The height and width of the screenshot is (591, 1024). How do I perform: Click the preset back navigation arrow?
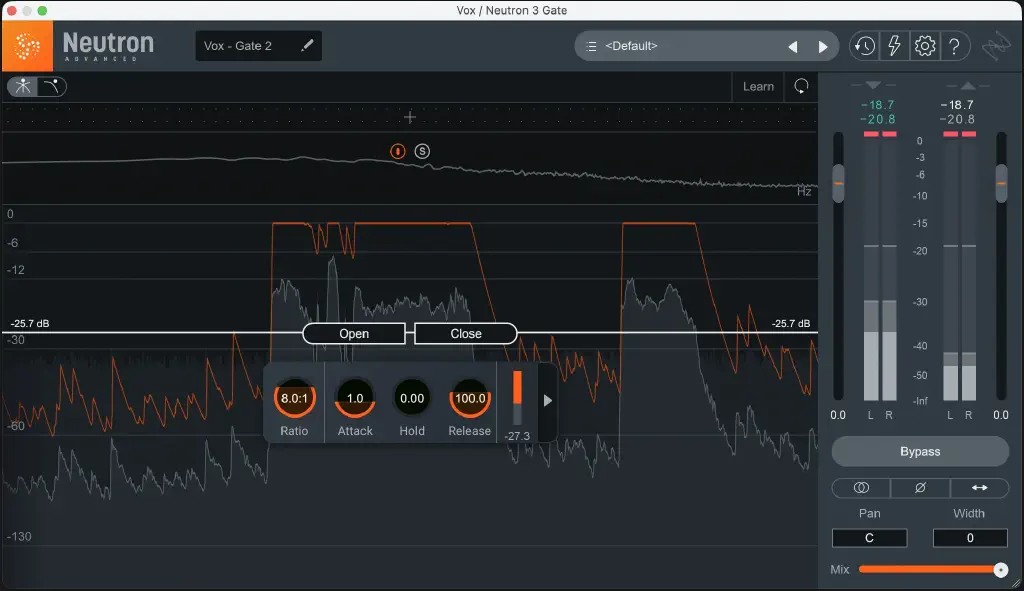click(x=793, y=45)
